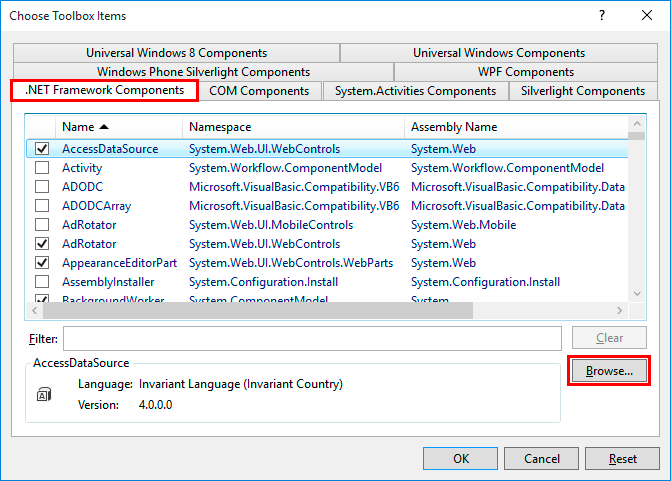This screenshot has width=671, height=481.
Task: Uncheck the AdRotator WebControls checkbox
Action: (x=42, y=243)
